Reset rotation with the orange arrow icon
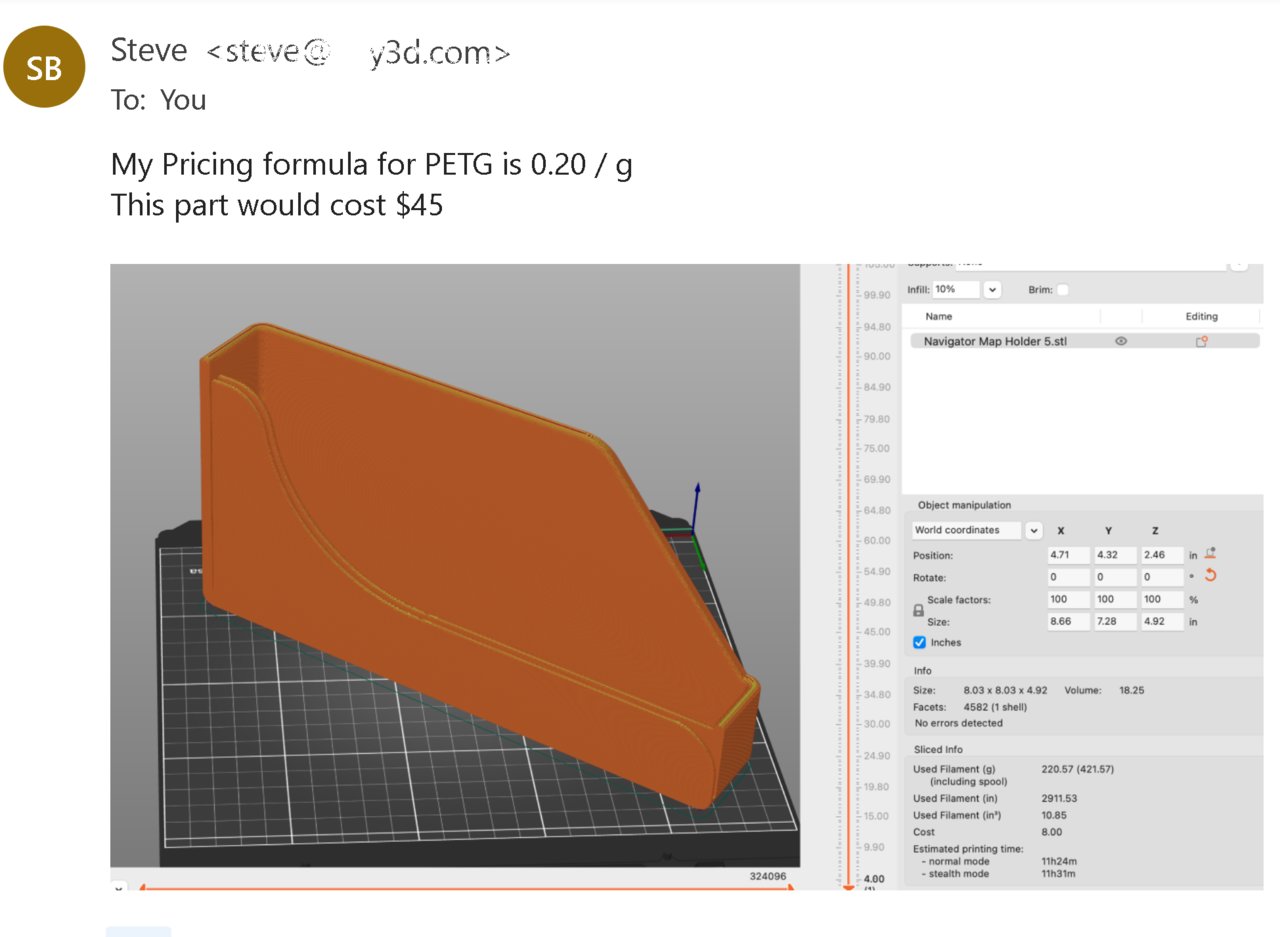Viewport: 1280px width, 937px height. pyautogui.click(x=1211, y=575)
